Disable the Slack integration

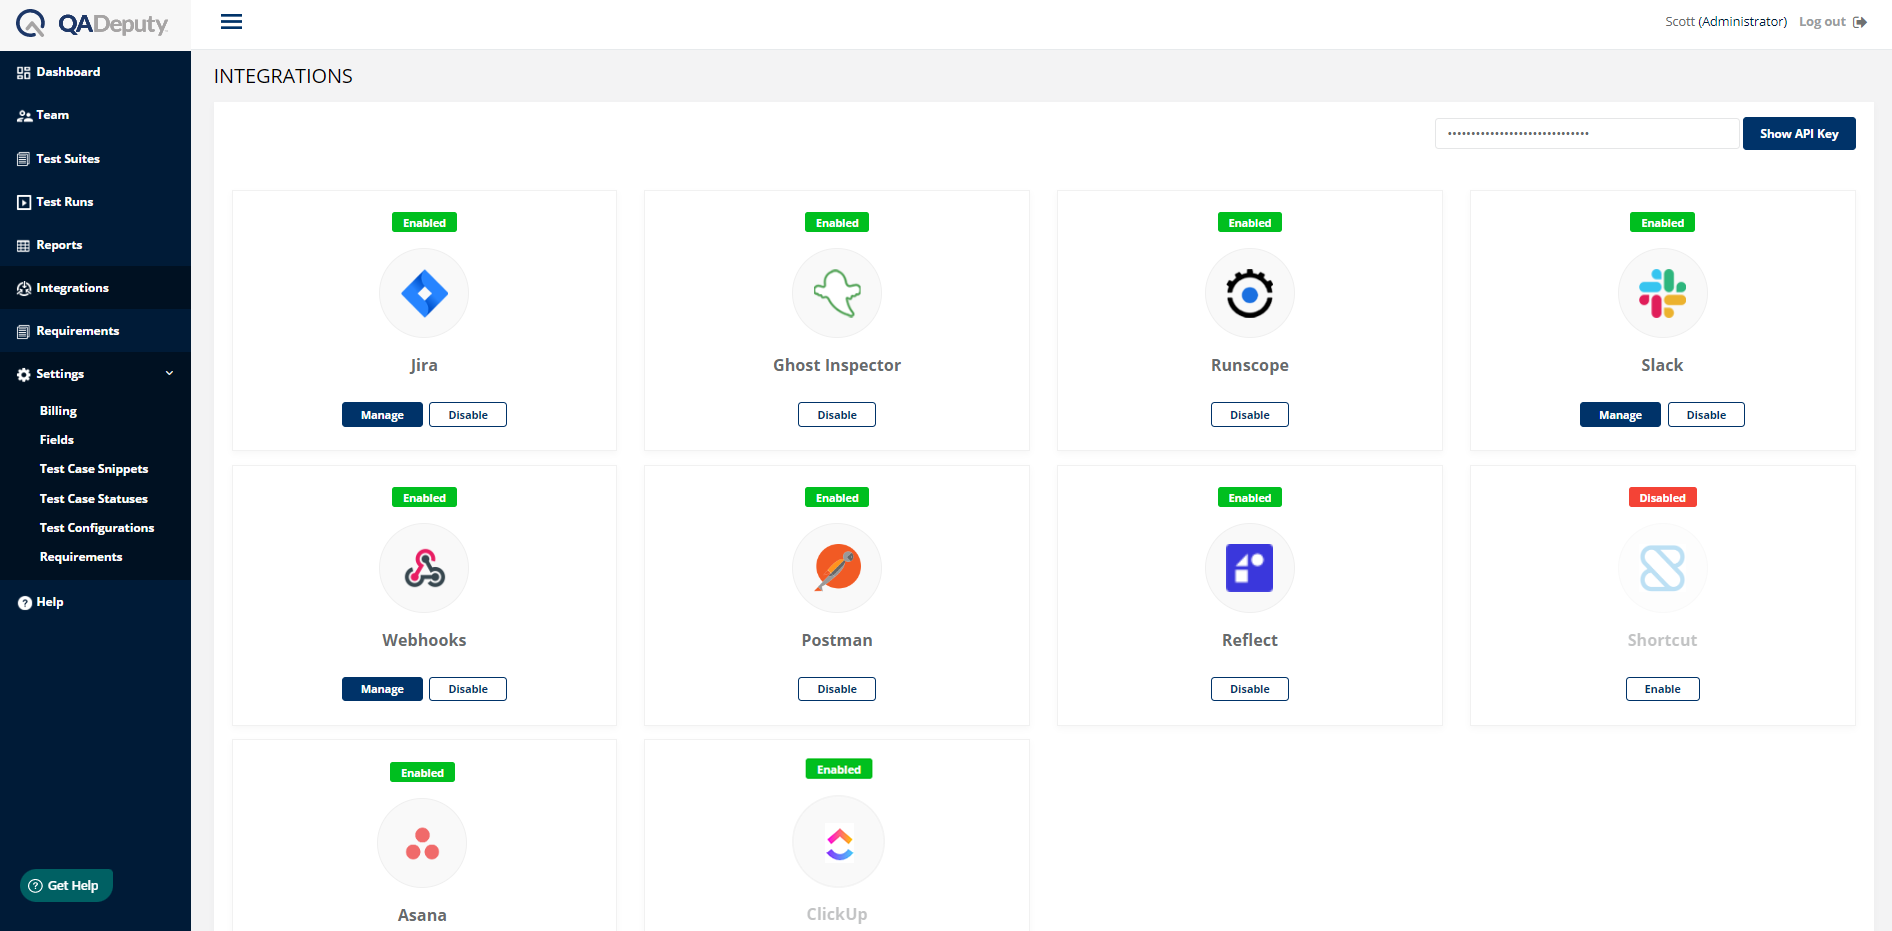pos(1706,415)
